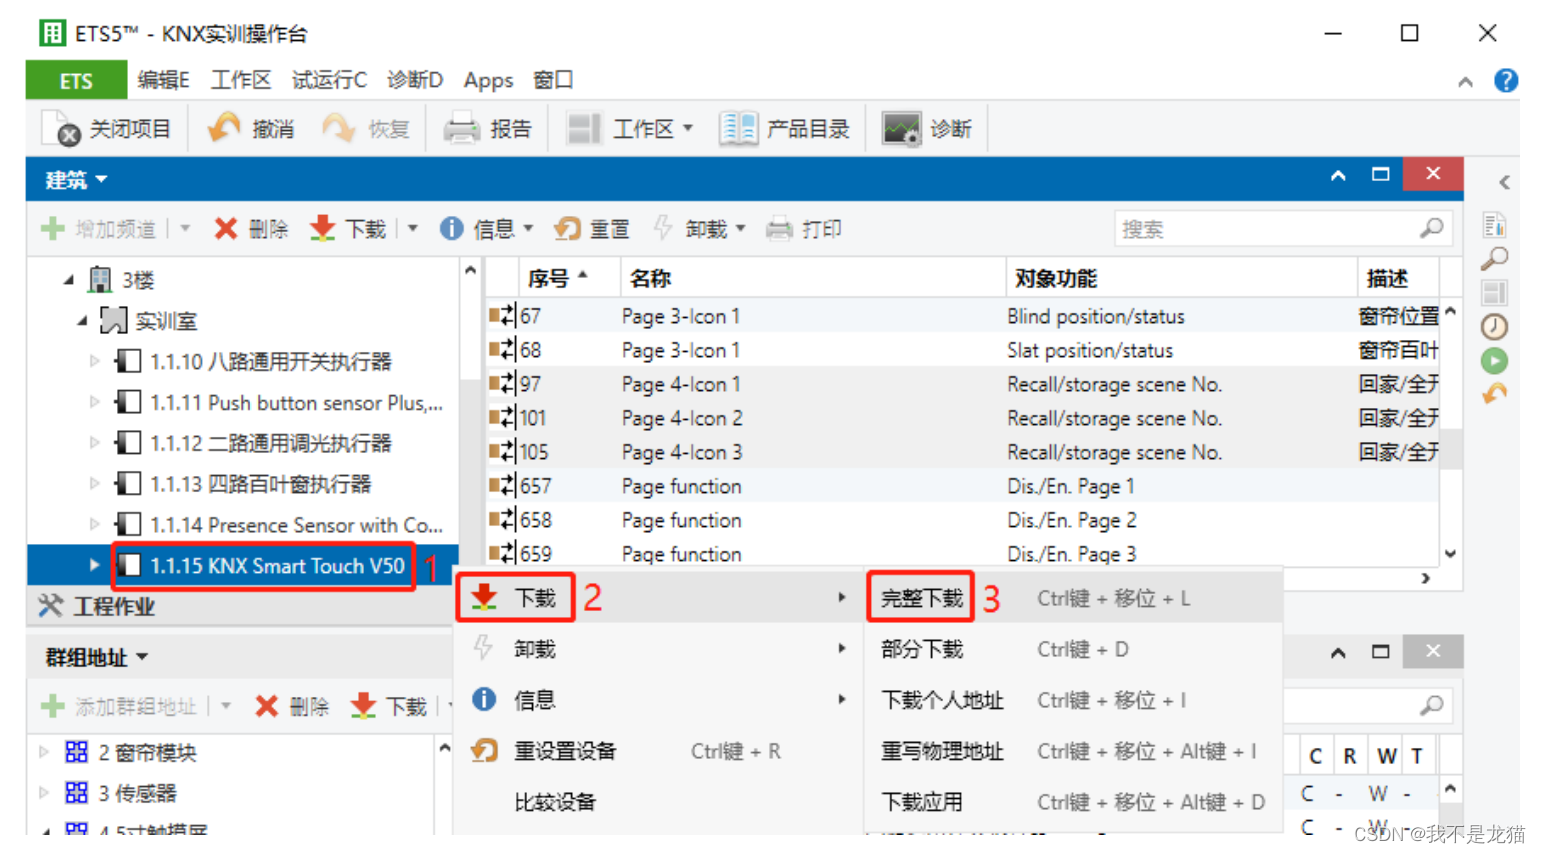Expand the 2 窗帘模块 group address node

(x=43, y=752)
